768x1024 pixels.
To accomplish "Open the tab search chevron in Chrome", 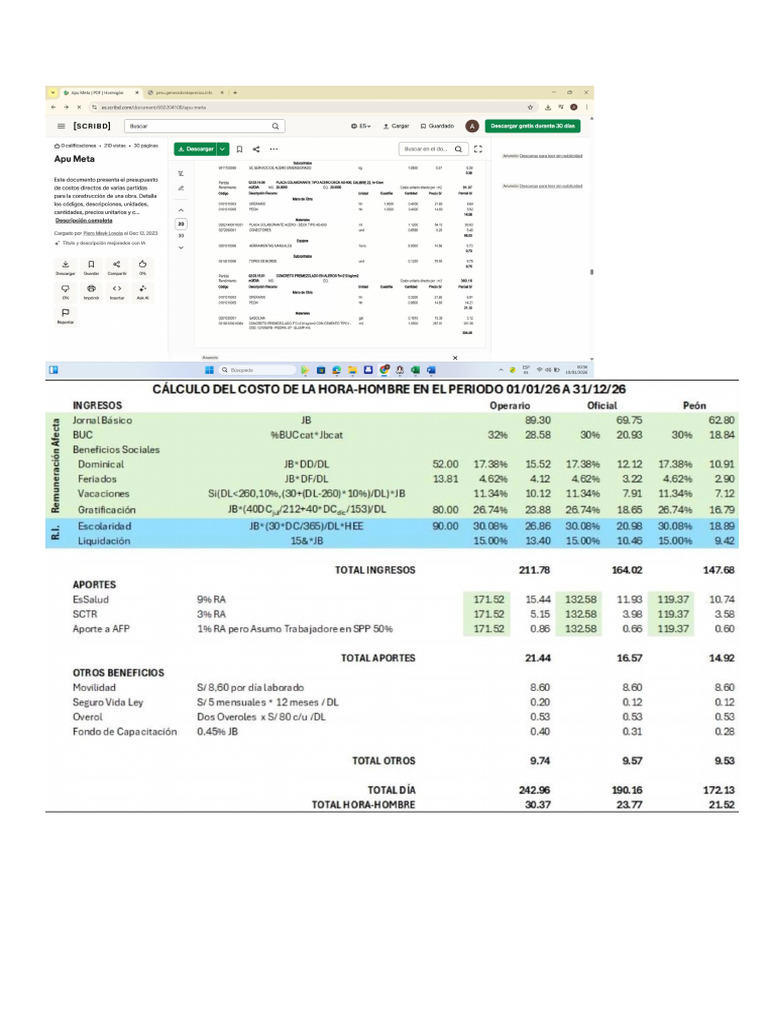I will pos(53,93).
